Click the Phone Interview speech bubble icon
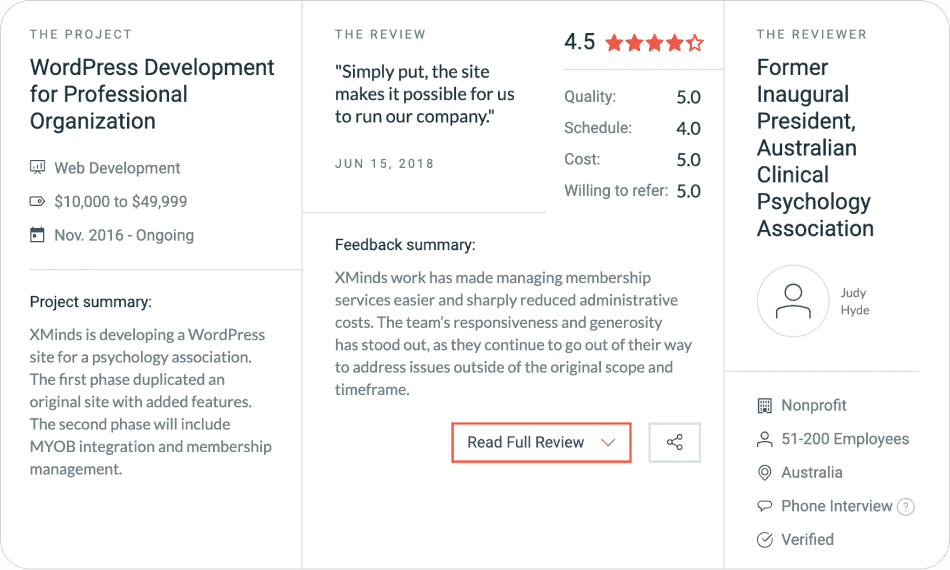This screenshot has width=950, height=570. coord(765,506)
